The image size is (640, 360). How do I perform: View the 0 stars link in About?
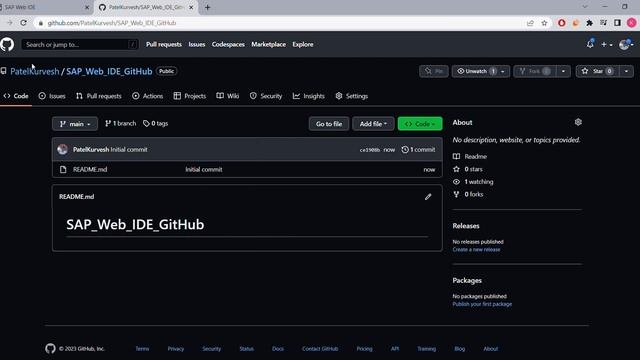pyautogui.click(x=468, y=169)
